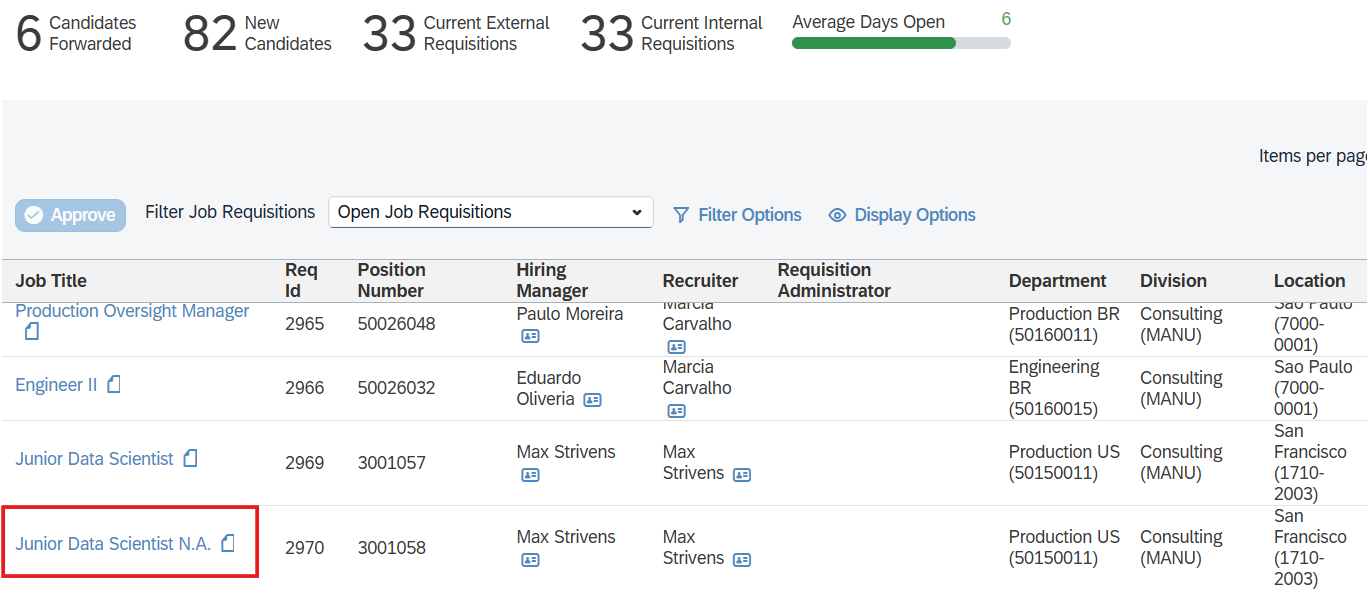Image resolution: width=1367 pixels, height=592 pixels.
Task: Expand the Open Job Requisitions dropdown
Action: (x=637, y=212)
